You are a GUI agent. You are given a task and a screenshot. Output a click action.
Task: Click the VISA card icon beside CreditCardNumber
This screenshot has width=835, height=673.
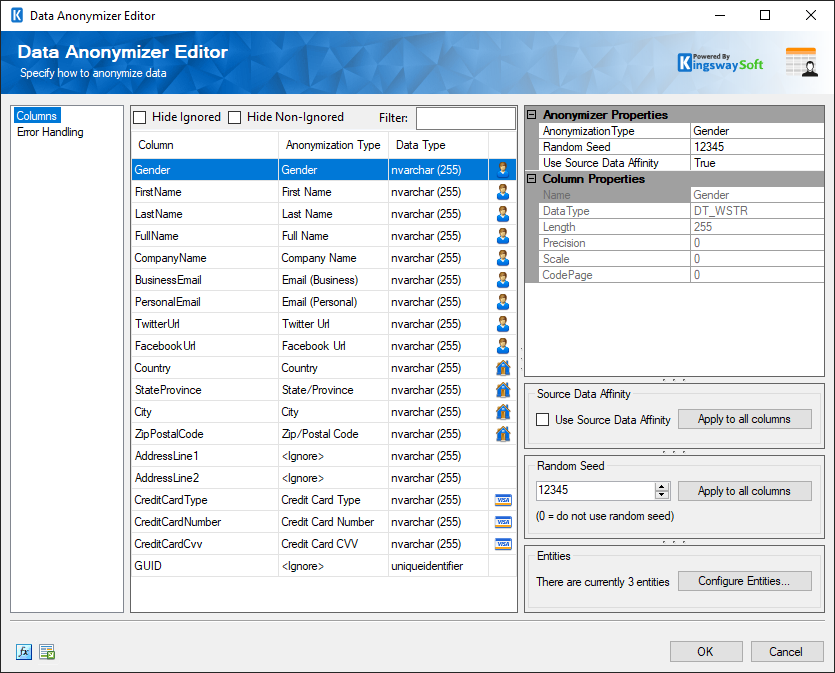click(502, 521)
